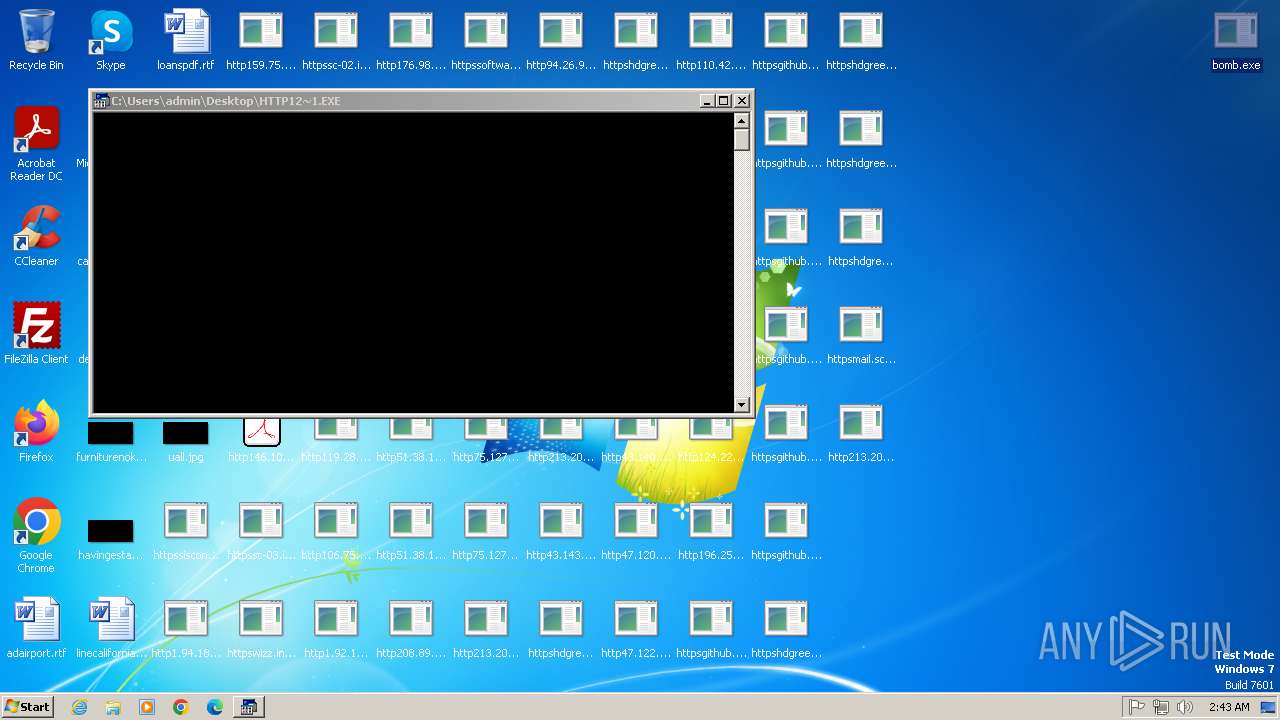Select the http110.42 desktop file
This screenshot has width=1280, height=720.
pos(711,40)
